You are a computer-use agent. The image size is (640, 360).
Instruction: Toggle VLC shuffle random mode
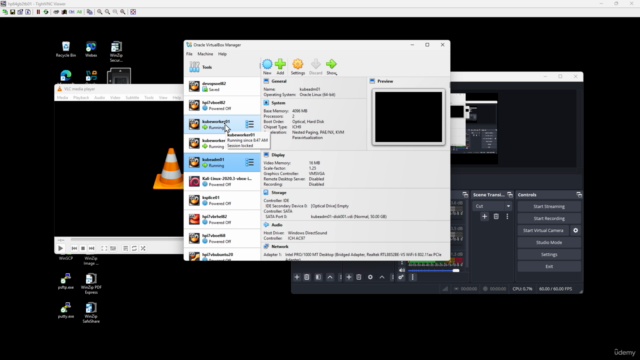click(x=143, y=248)
